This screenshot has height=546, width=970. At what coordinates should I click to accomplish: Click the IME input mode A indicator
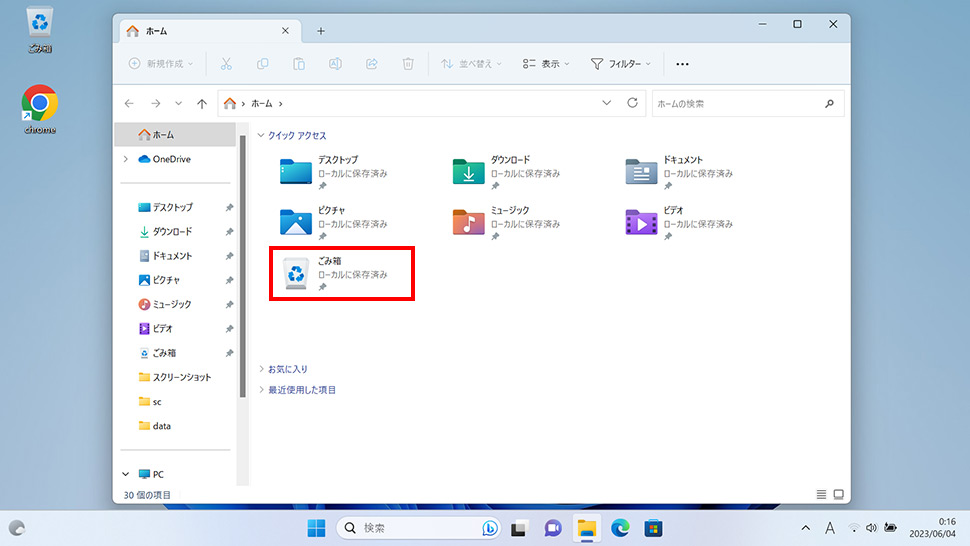(830, 528)
